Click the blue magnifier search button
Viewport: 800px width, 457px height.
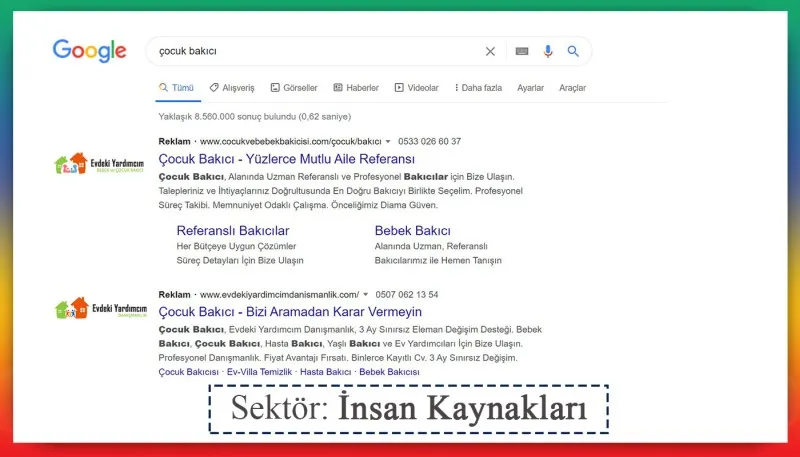(x=573, y=51)
